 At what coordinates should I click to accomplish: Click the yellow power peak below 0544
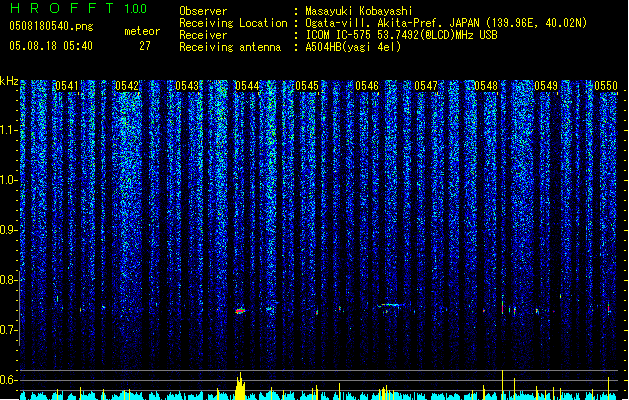[240, 386]
